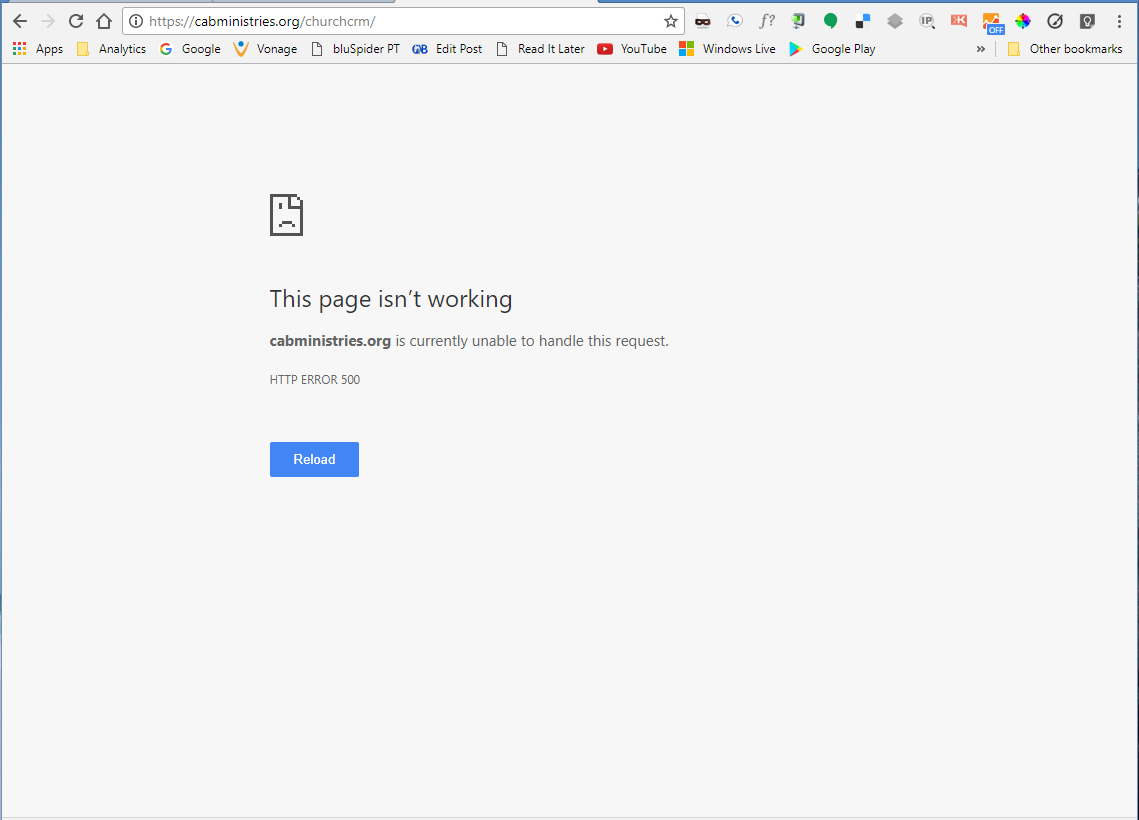1139x820 pixels.
Task: Open the orange Klout K extension
Action: 959,20
